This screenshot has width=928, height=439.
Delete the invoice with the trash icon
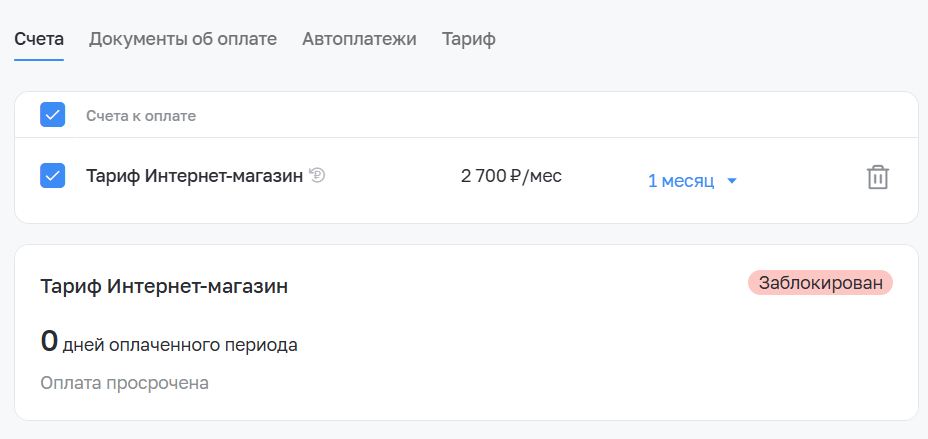(878, 177)
